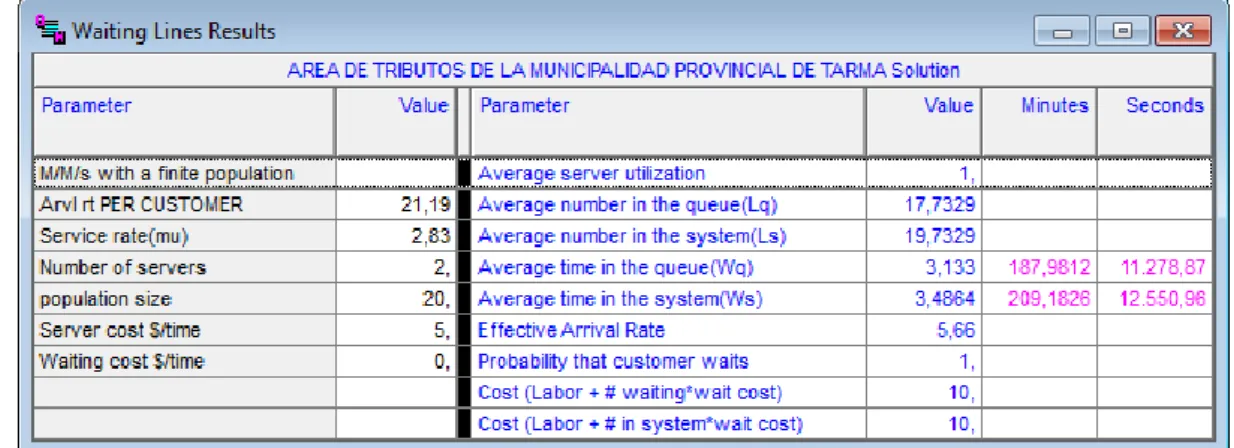1234x448 pixels.
Task: Click the Wq value 3,133
Action: (950, 268)
